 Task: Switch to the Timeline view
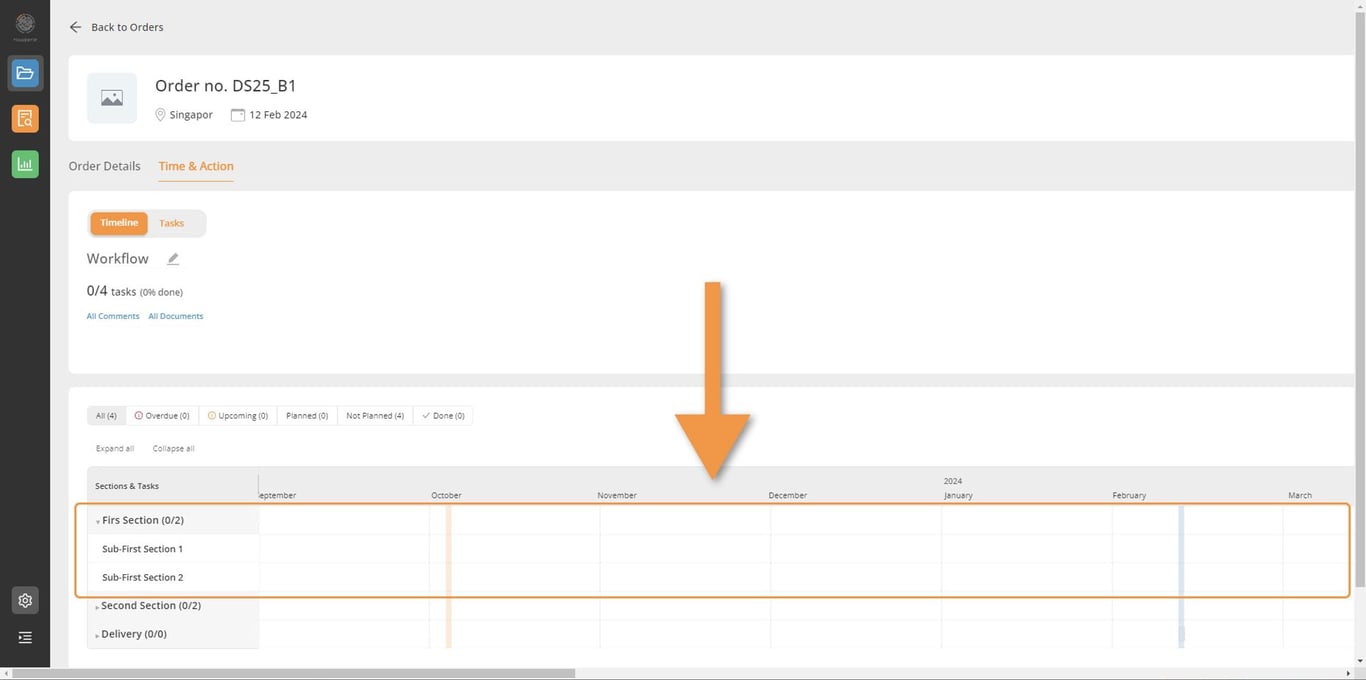[119, 223]
